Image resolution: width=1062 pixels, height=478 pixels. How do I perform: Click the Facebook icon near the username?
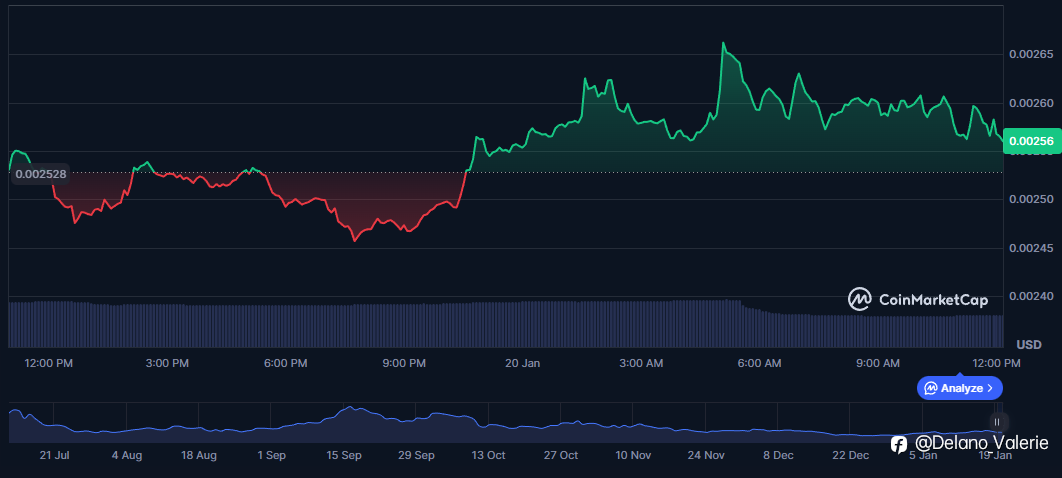point(898,444)
